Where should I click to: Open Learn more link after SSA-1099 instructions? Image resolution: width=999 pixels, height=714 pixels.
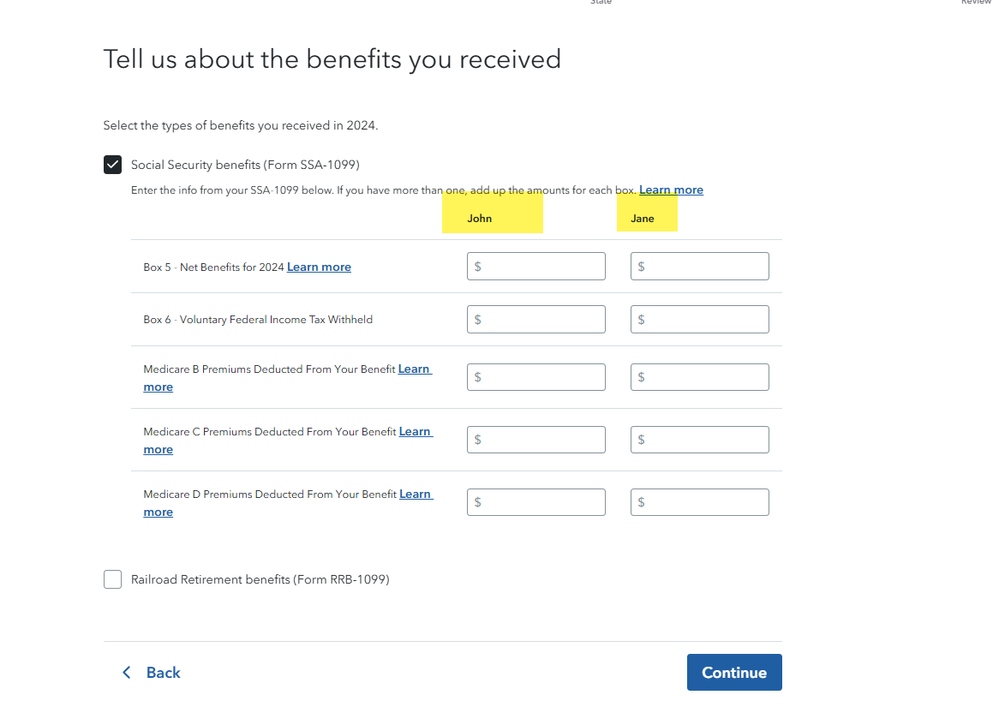671,190
